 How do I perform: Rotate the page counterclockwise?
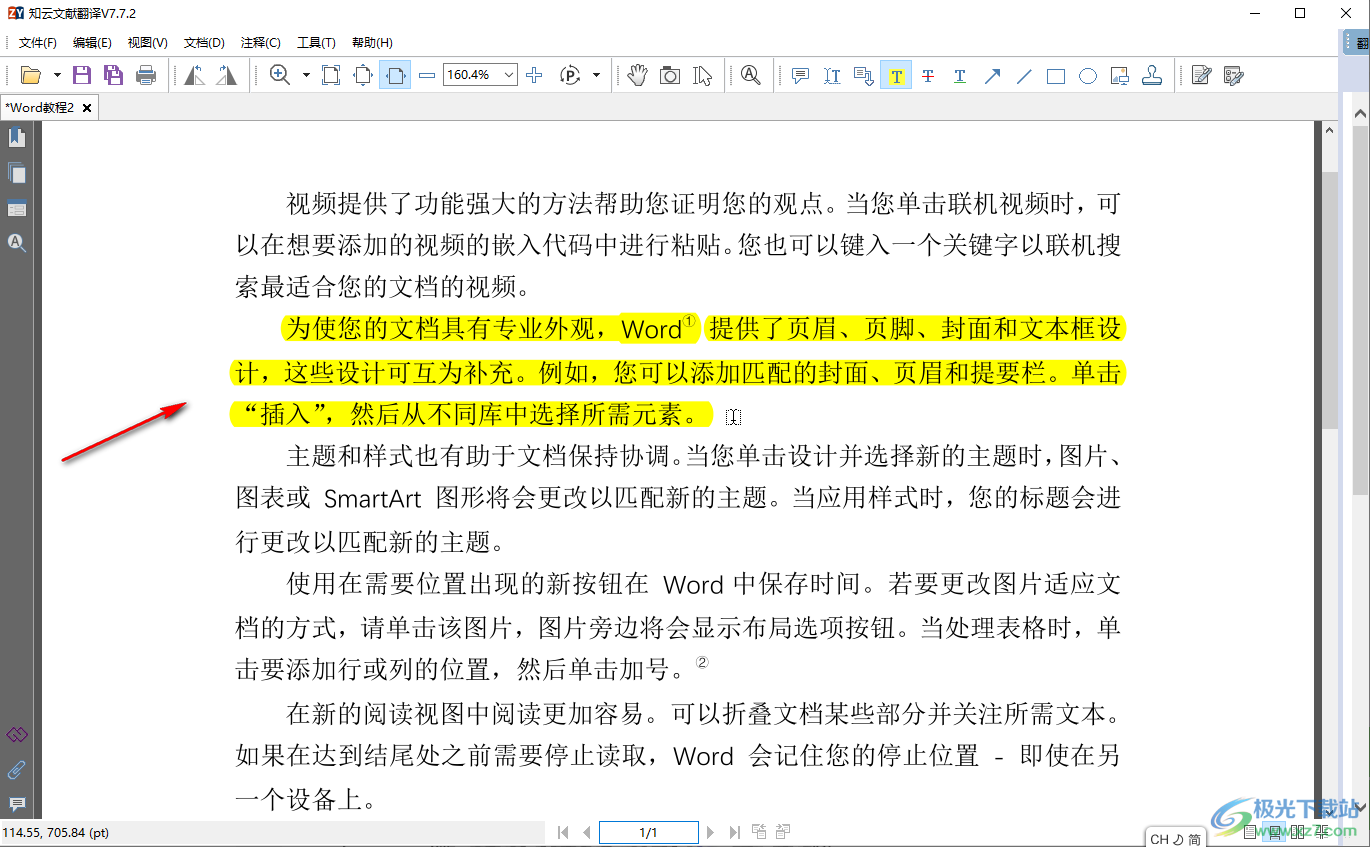[x=195, y=75]
